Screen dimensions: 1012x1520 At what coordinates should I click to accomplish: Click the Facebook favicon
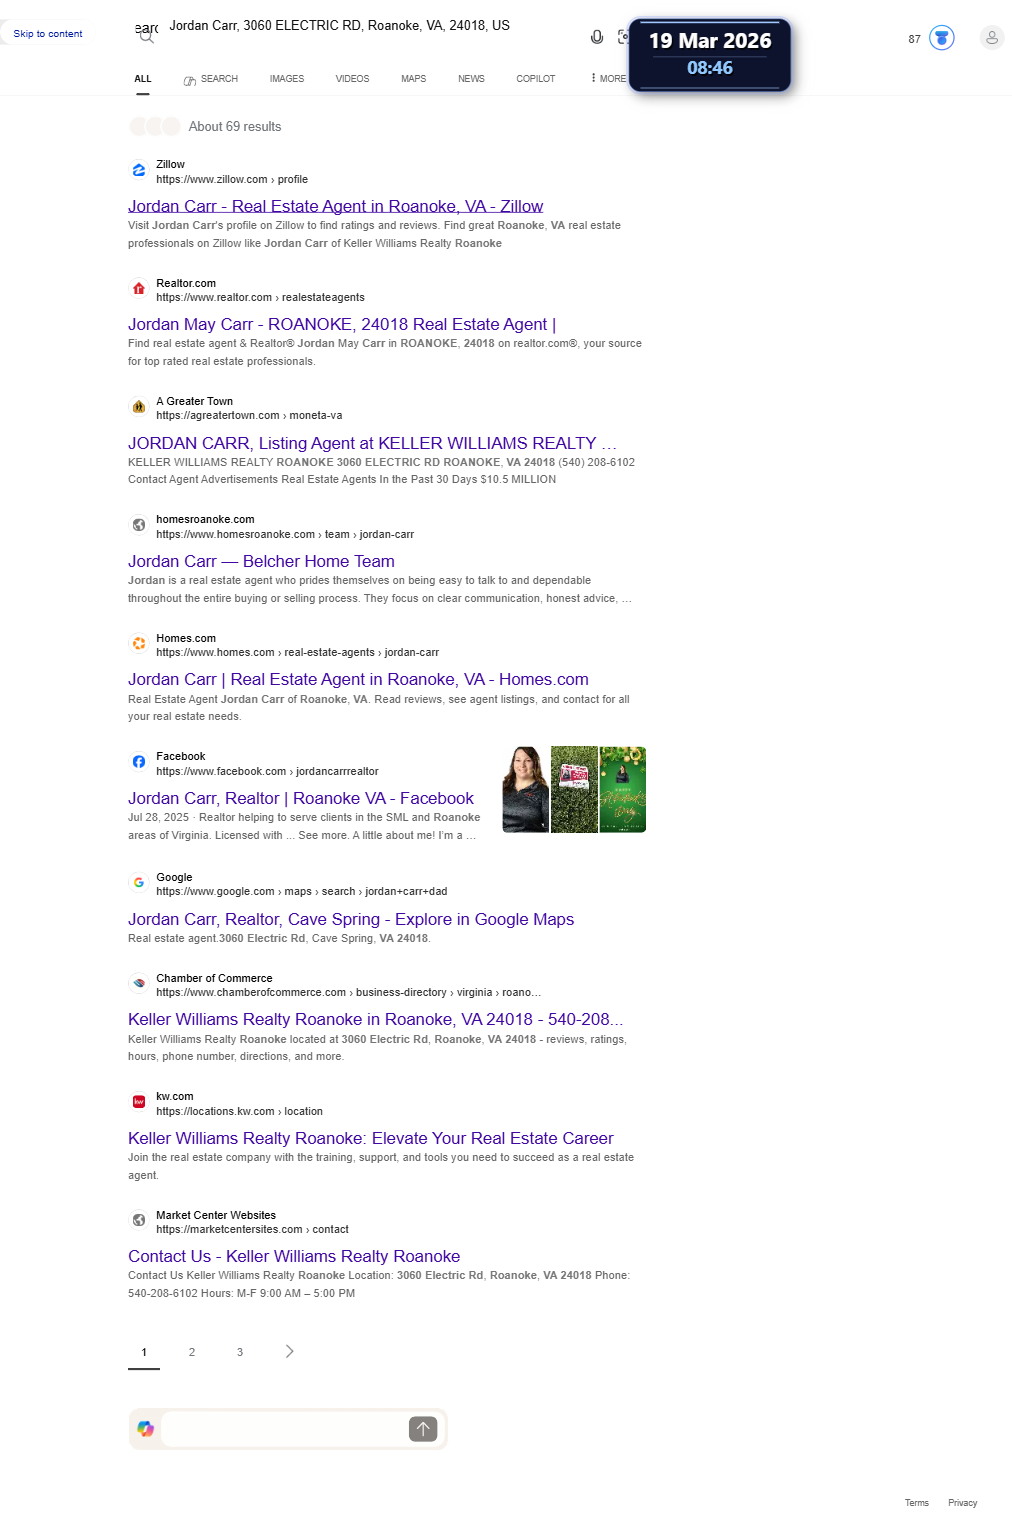(x=139, y=762)
